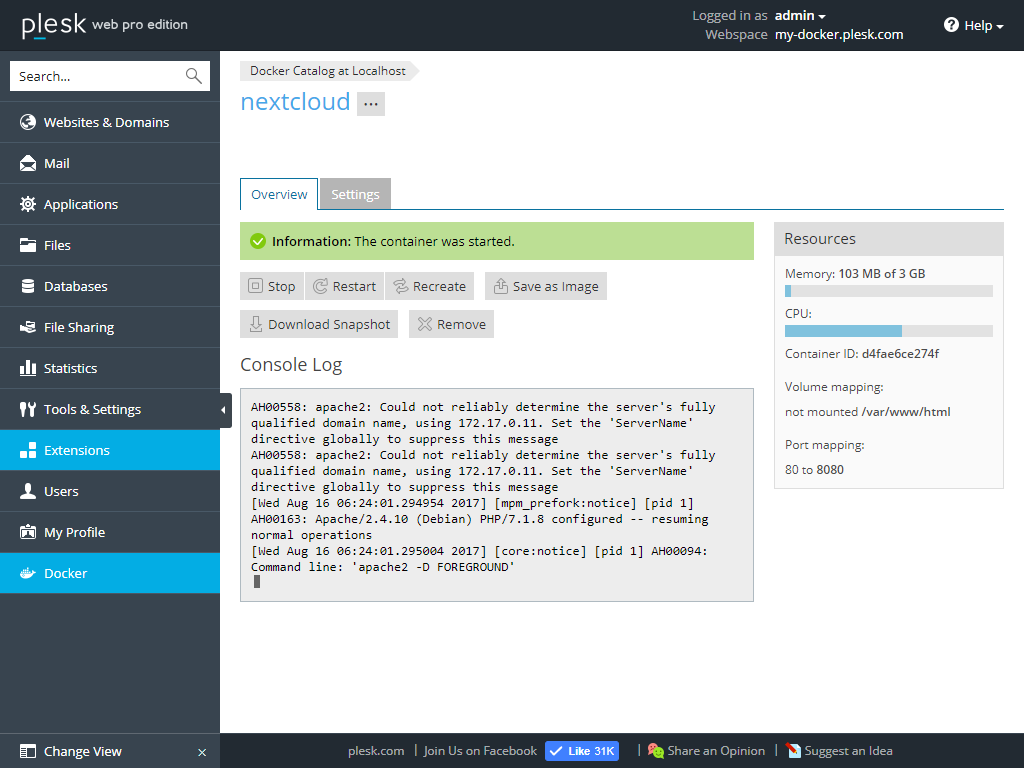Click the Statistics bar chart icon
Image resolution: width=1024 pixels, height=768 pixels.
(x=27, y=368)
